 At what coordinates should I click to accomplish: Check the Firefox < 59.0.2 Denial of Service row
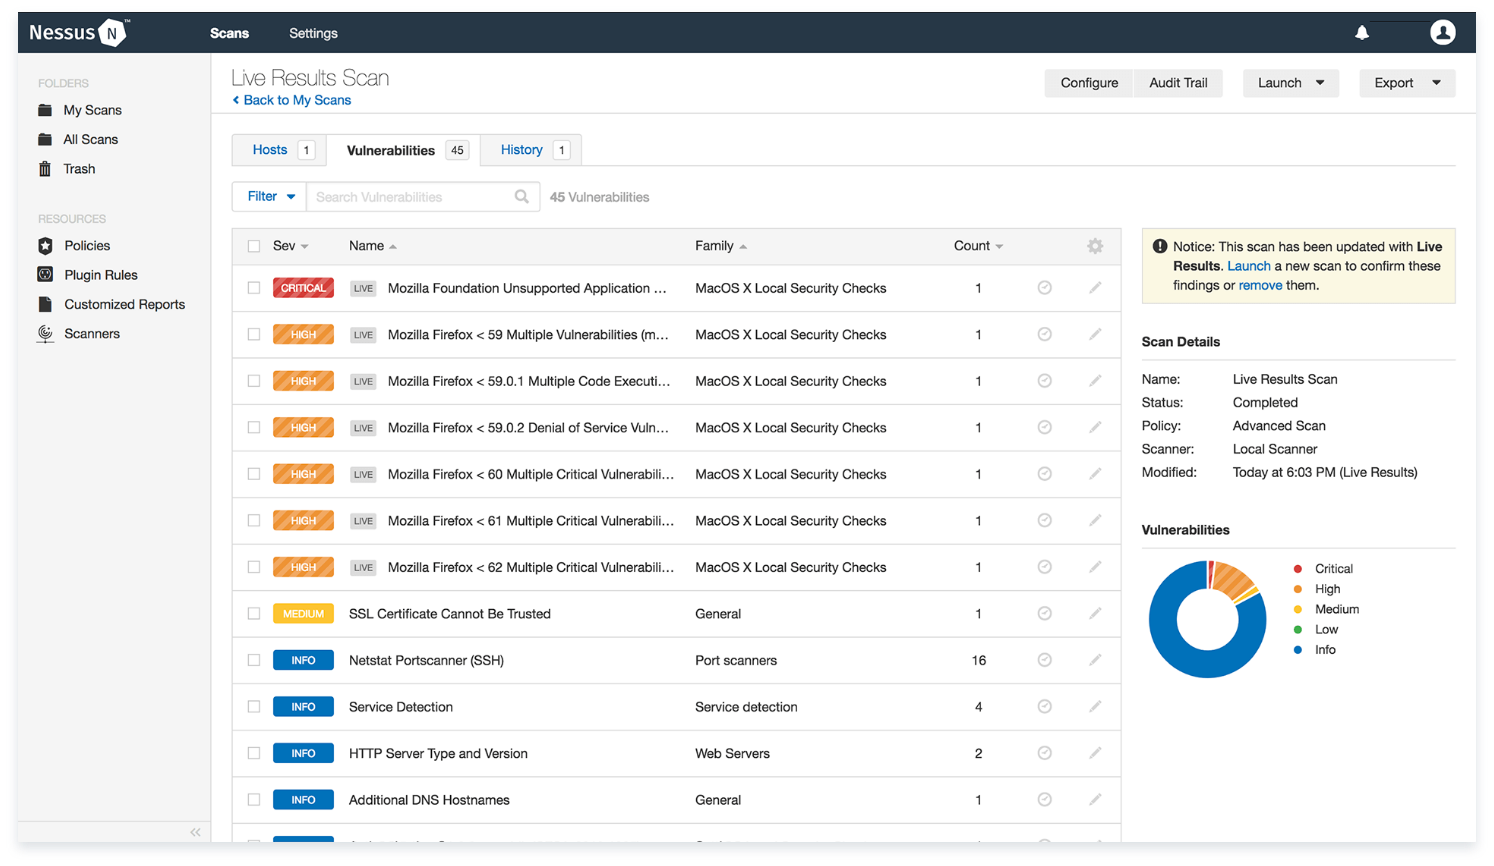pyautogui.click(x=254, y=427)
